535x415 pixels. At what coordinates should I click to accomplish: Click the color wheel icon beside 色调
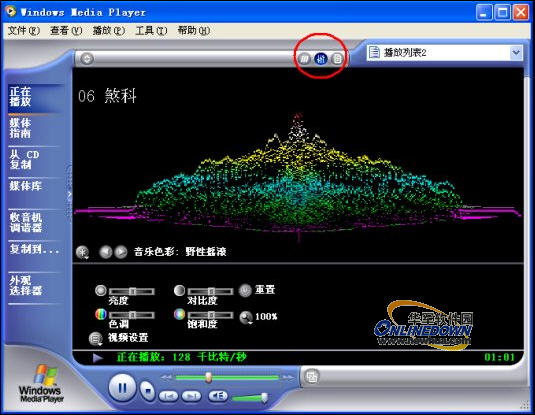pos(101,314)
